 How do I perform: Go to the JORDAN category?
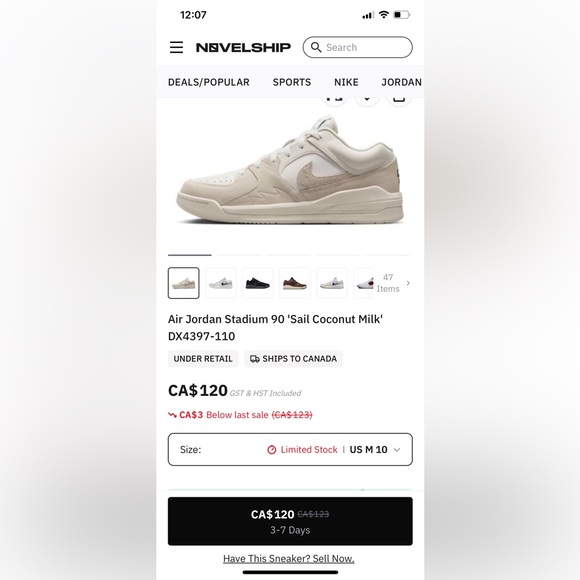click(402, 82)
